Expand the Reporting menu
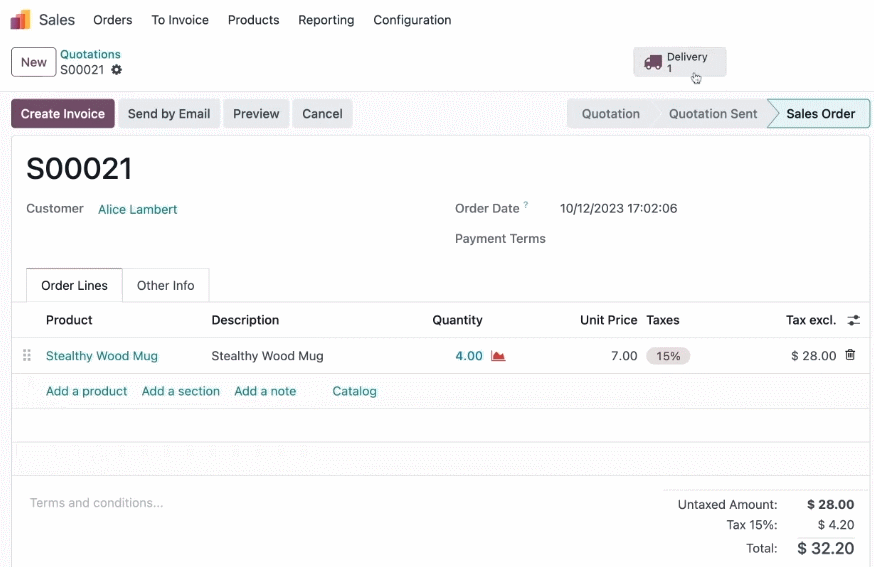 (x=326, y=20)
